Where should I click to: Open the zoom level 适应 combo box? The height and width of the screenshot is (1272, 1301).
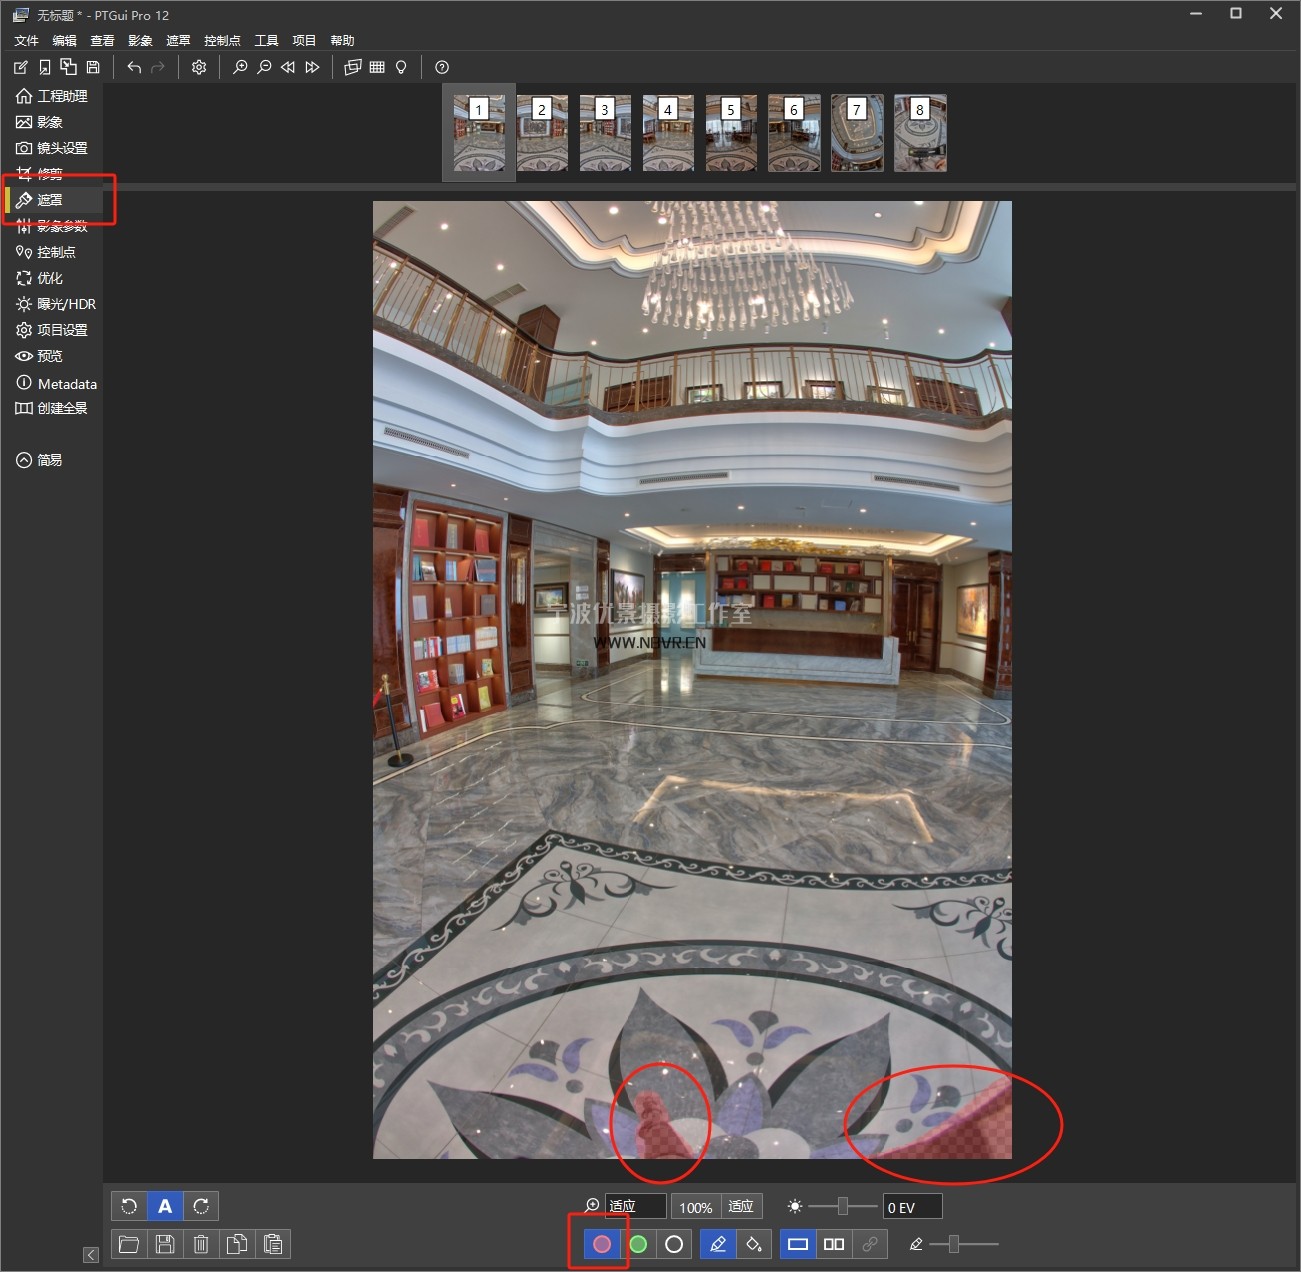[x=635, y=1207]
